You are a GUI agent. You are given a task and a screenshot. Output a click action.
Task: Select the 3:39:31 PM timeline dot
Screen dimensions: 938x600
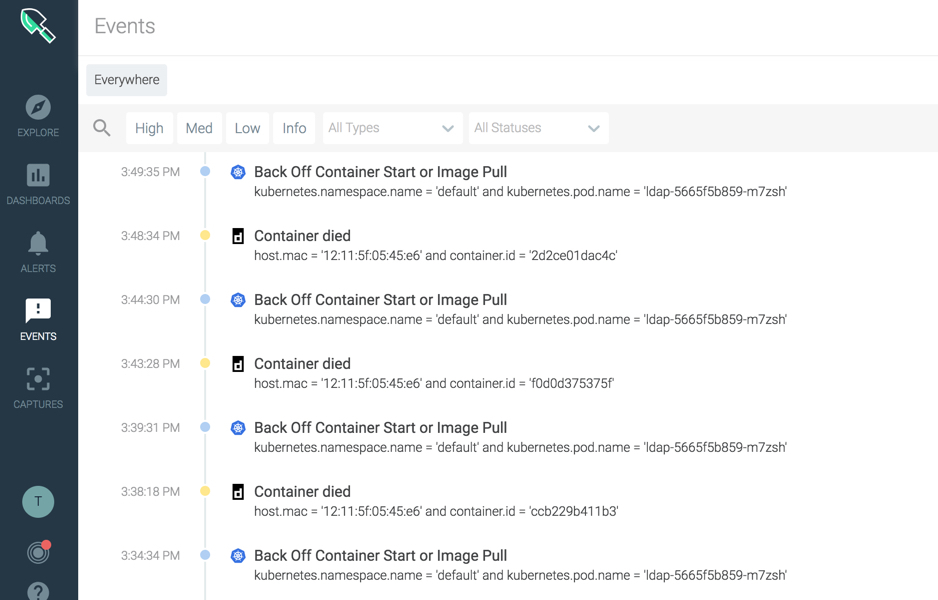pos(205,427)
